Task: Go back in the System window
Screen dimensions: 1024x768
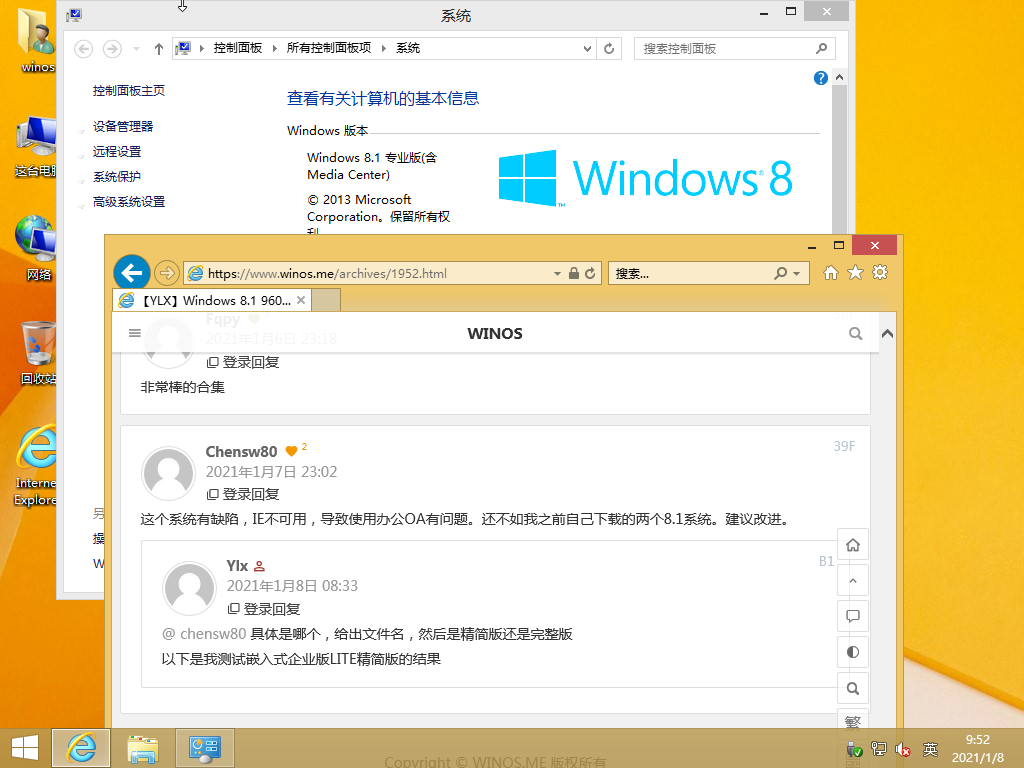Action: pos(84,49)
